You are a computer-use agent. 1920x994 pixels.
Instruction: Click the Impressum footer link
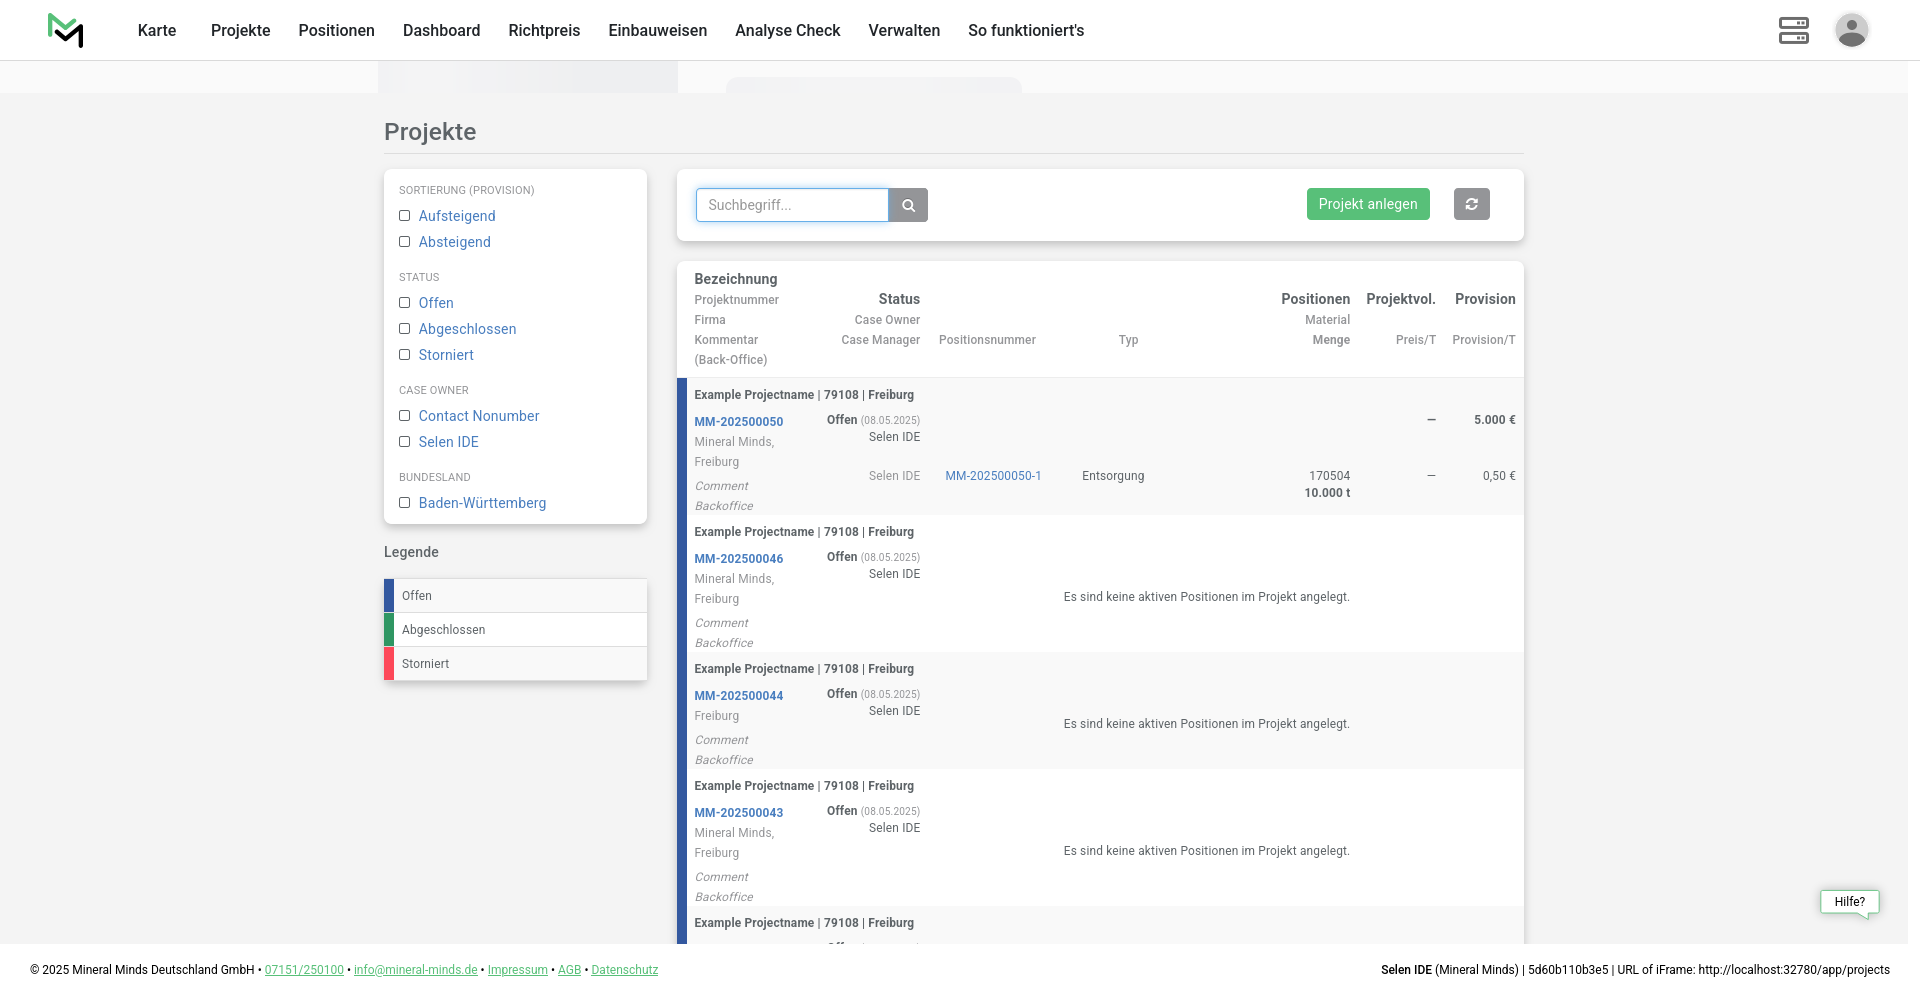click(x=517, y=970)
